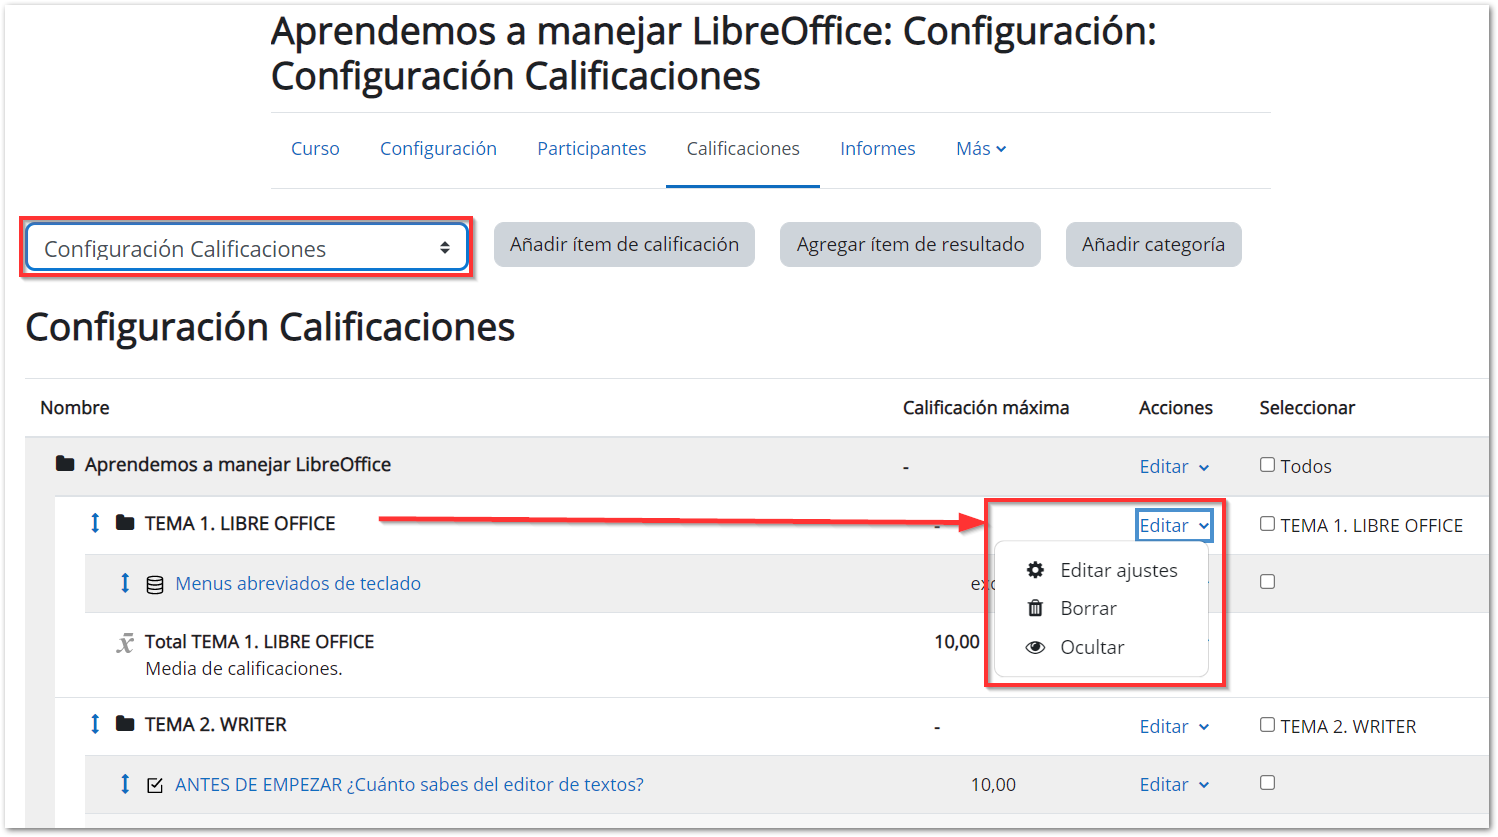Click the 10,00 value in Total TEMA 1 row
Screen dimensions: 1498x837
[957, 641]
